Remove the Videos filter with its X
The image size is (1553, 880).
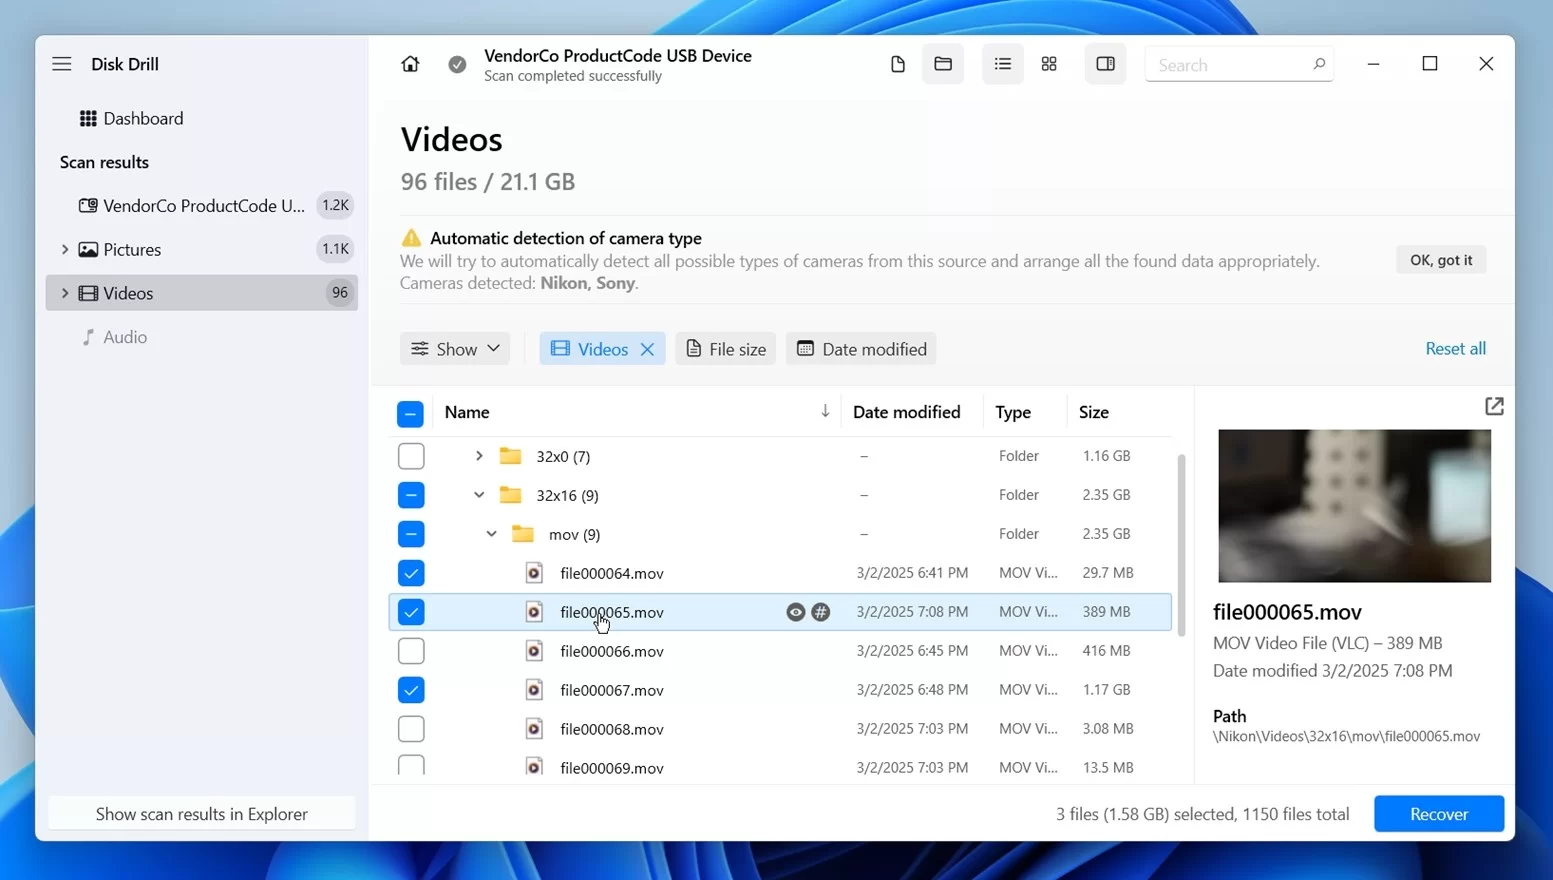click(647, 349)
